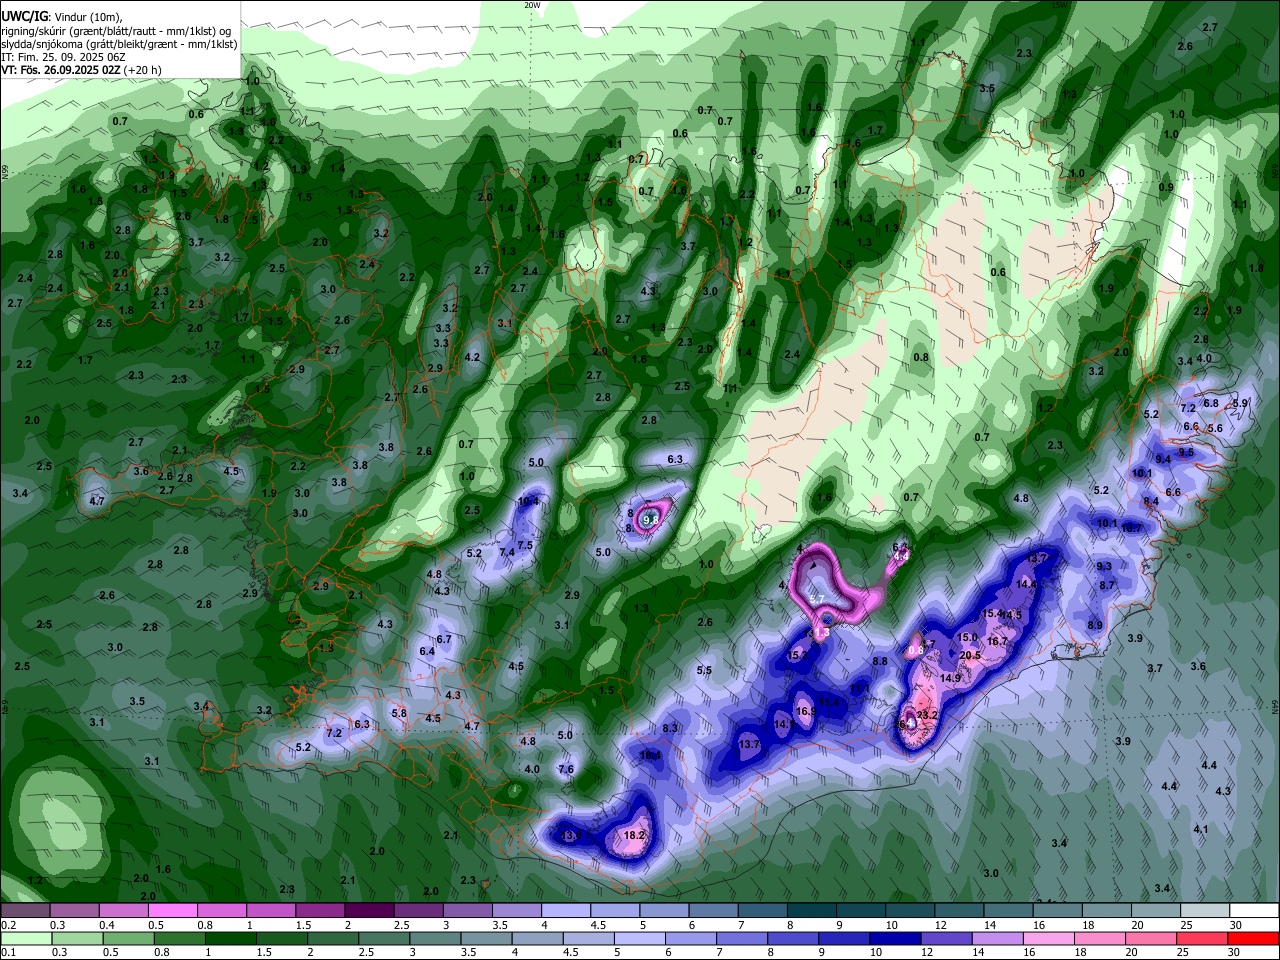This screenshot has height=960, width=1280.
Task: Click the medium green 0.5 swatch in lower legend
Action: point(128,939)
